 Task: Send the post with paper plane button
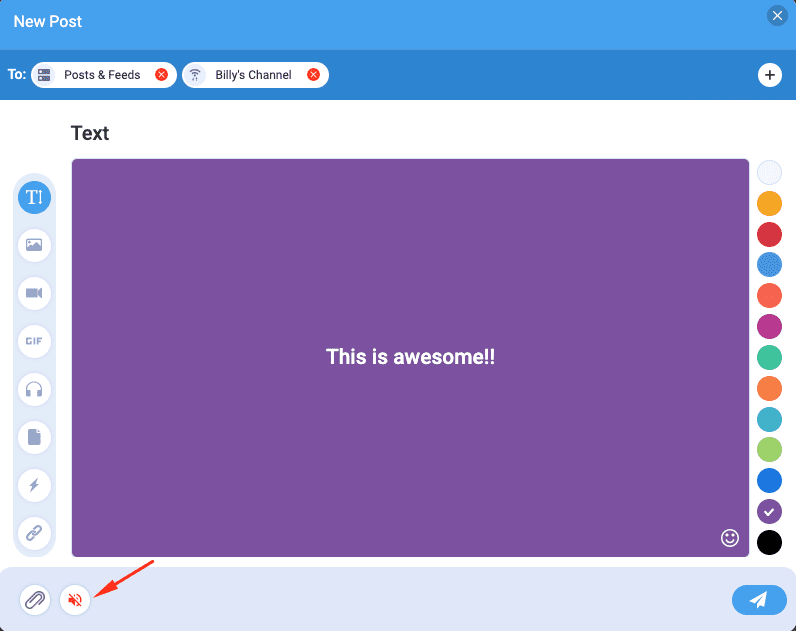click(759, 600)
